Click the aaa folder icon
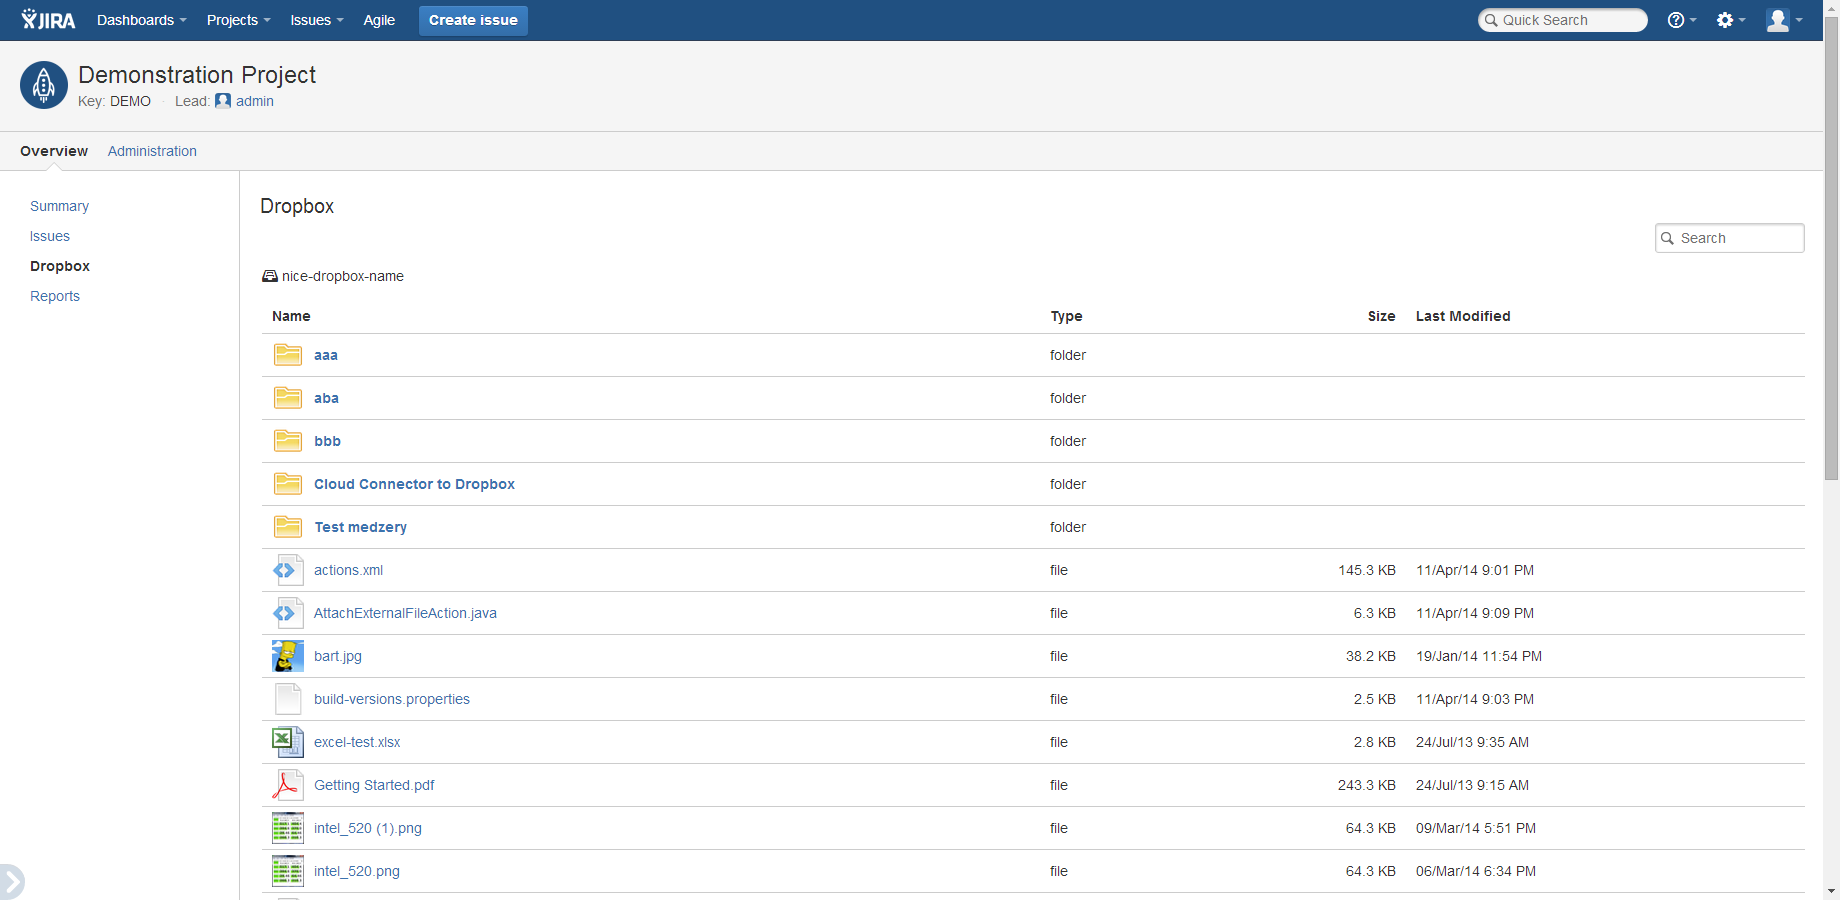This screenshot has height=900, width=1840. (x=288, y=355)
